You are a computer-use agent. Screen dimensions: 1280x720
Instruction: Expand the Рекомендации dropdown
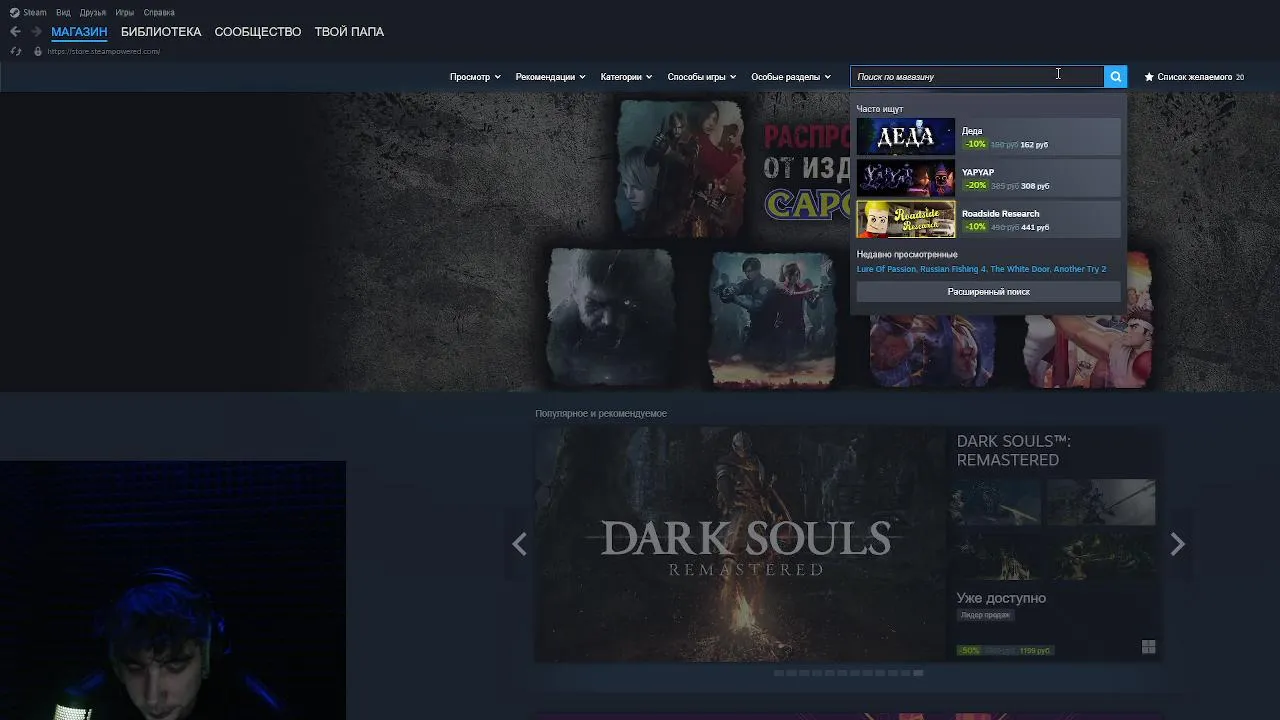point(550,76)
